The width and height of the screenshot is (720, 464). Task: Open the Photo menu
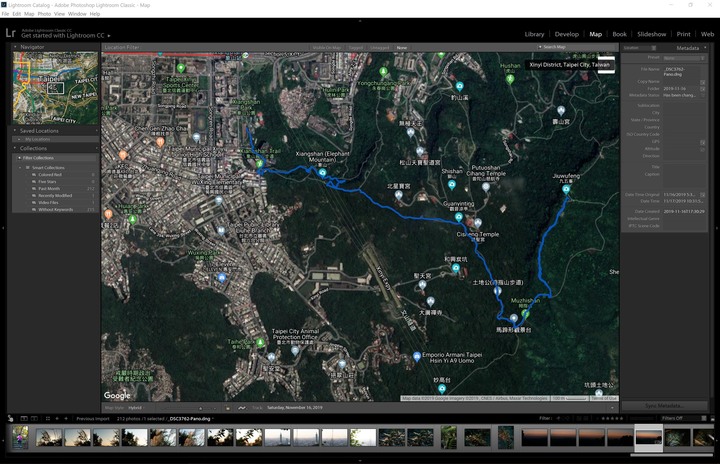click(x=44, y=14)
